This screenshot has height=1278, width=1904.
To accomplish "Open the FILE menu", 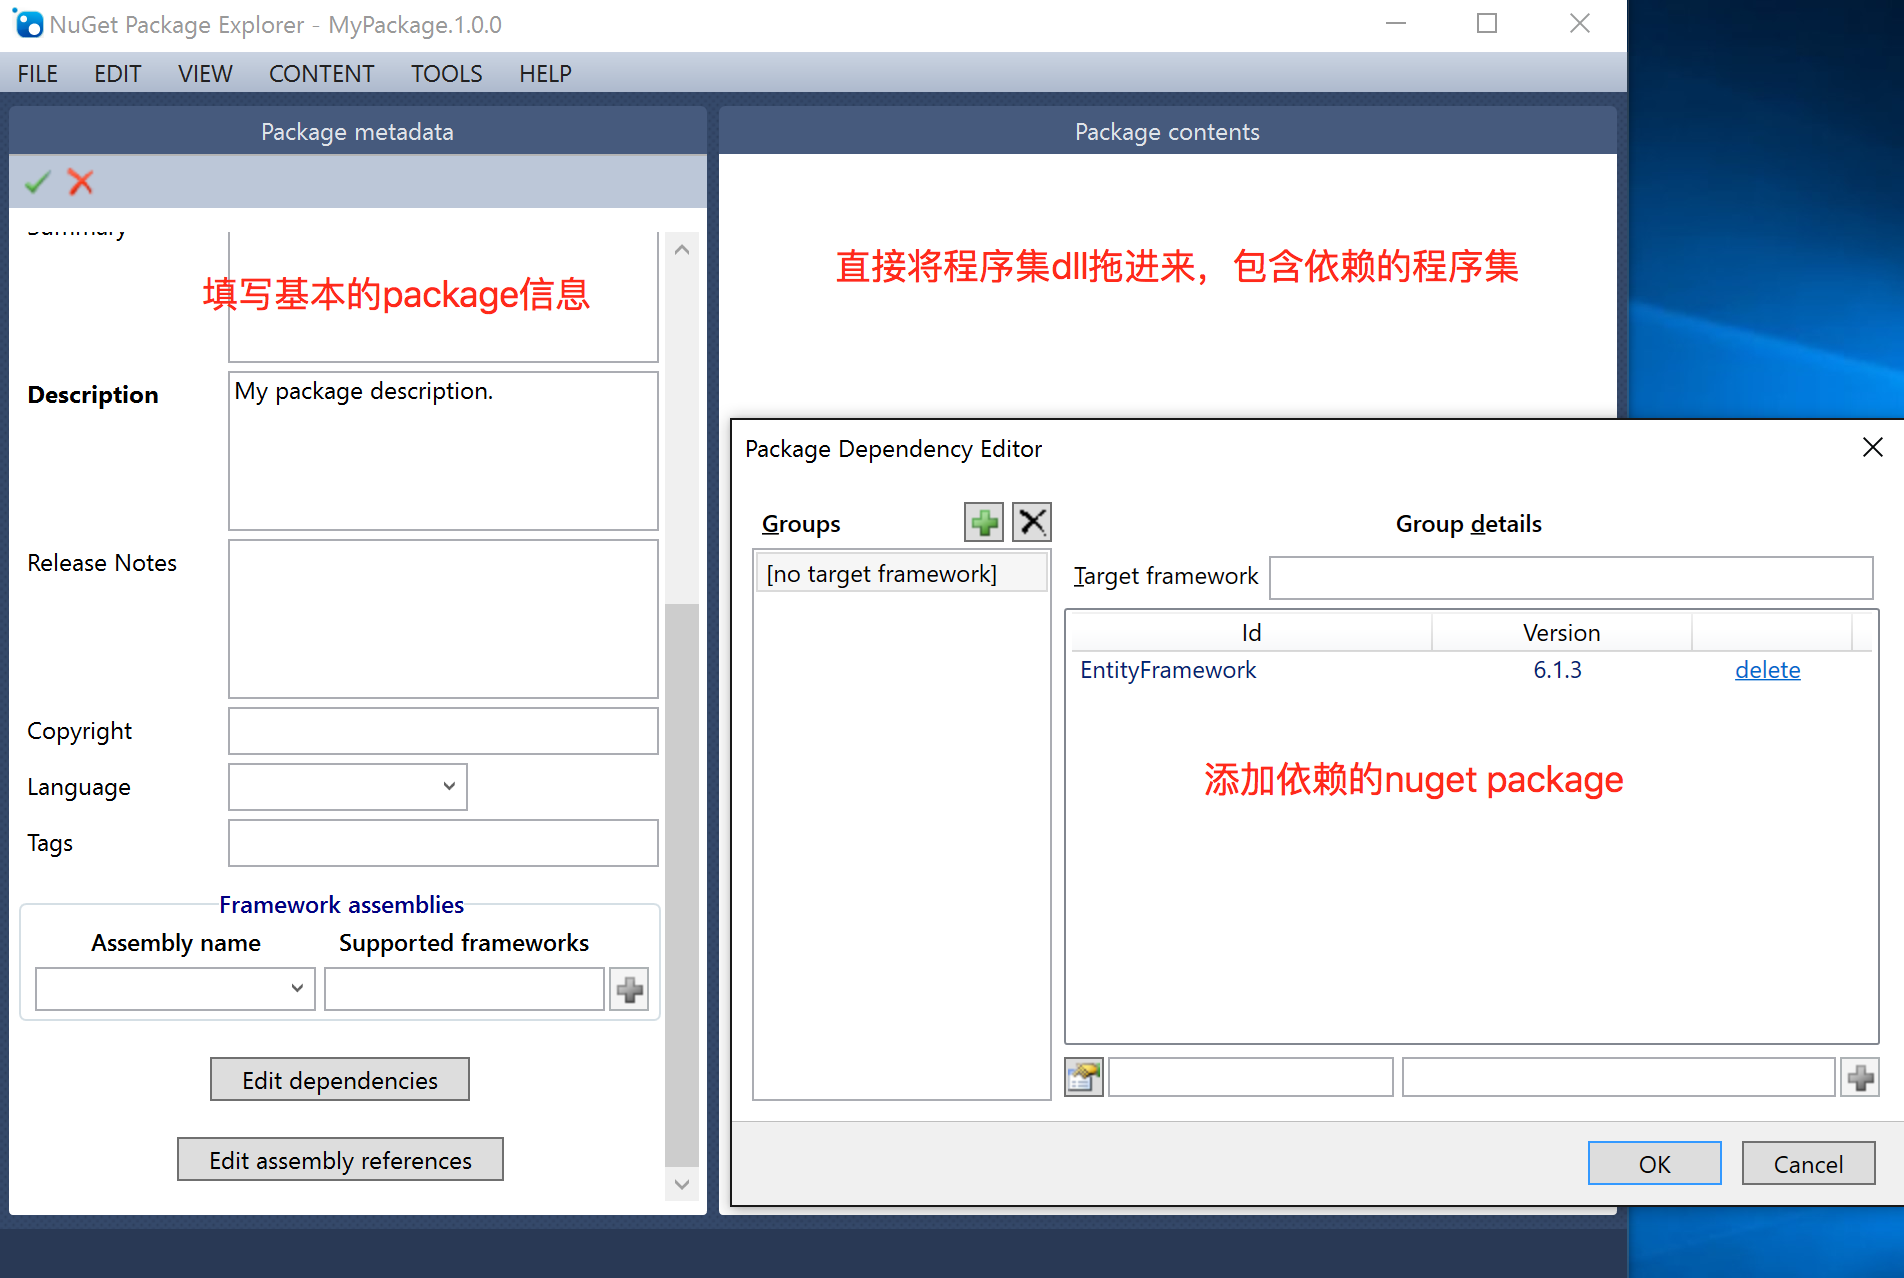I will pyautogui.click(x=38, y=74).
